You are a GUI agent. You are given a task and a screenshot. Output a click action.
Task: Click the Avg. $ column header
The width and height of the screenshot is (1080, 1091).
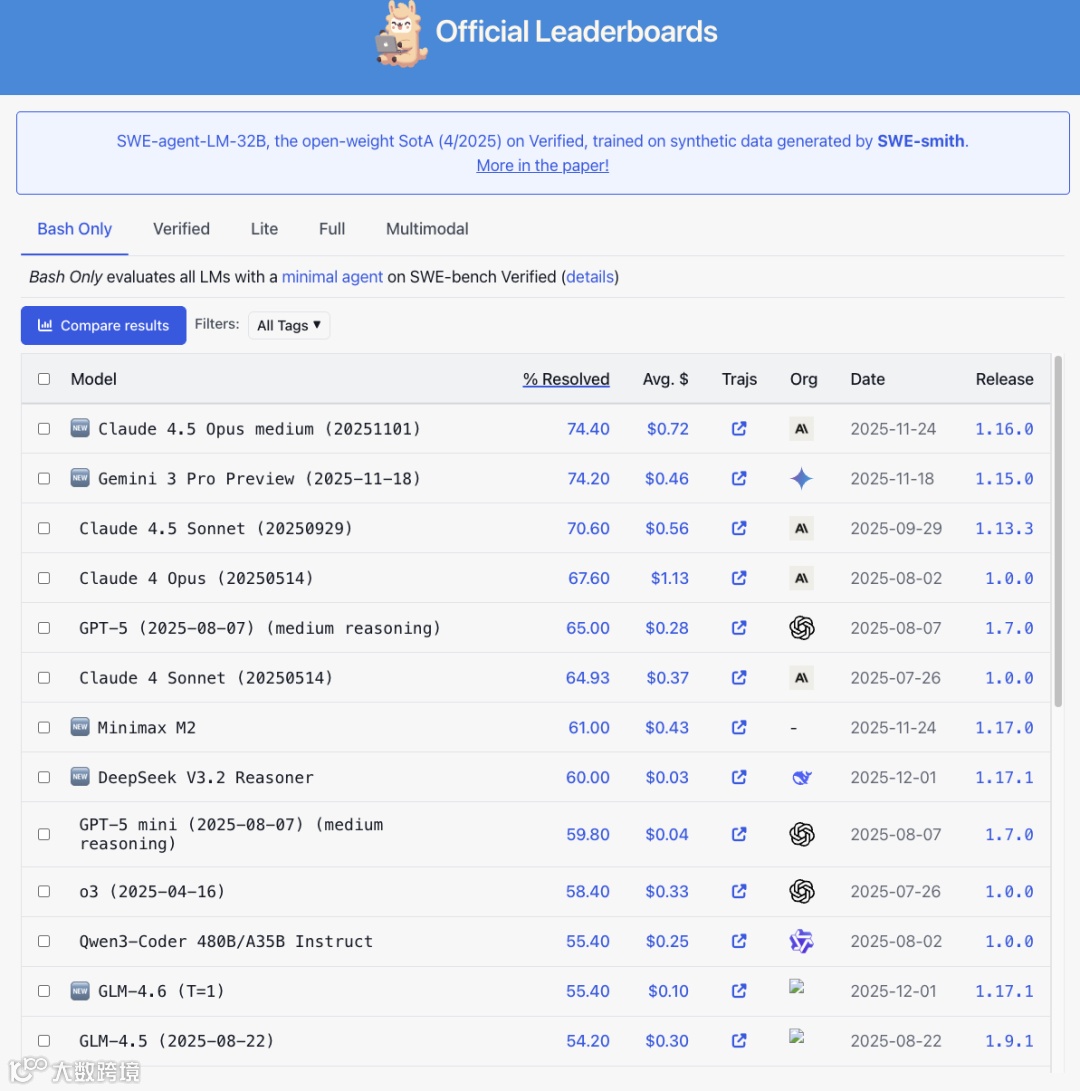(x=665, y=379)
